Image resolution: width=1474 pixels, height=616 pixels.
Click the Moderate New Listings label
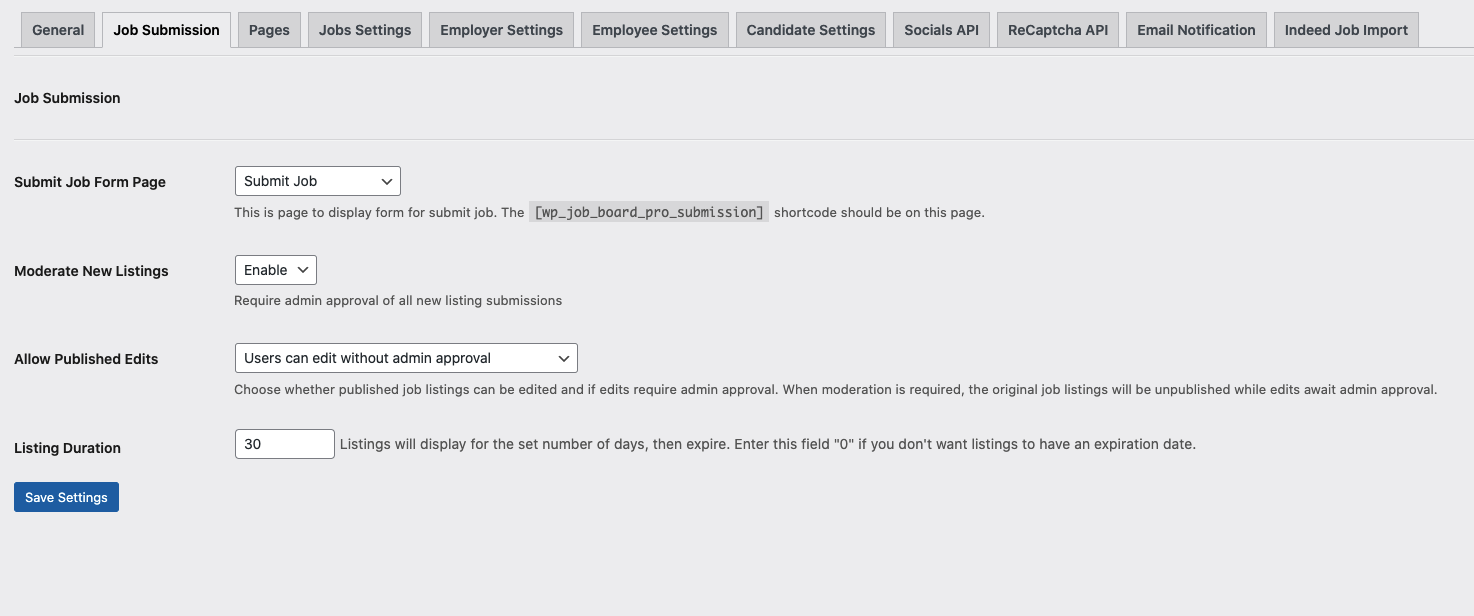[x=91, y=271]
